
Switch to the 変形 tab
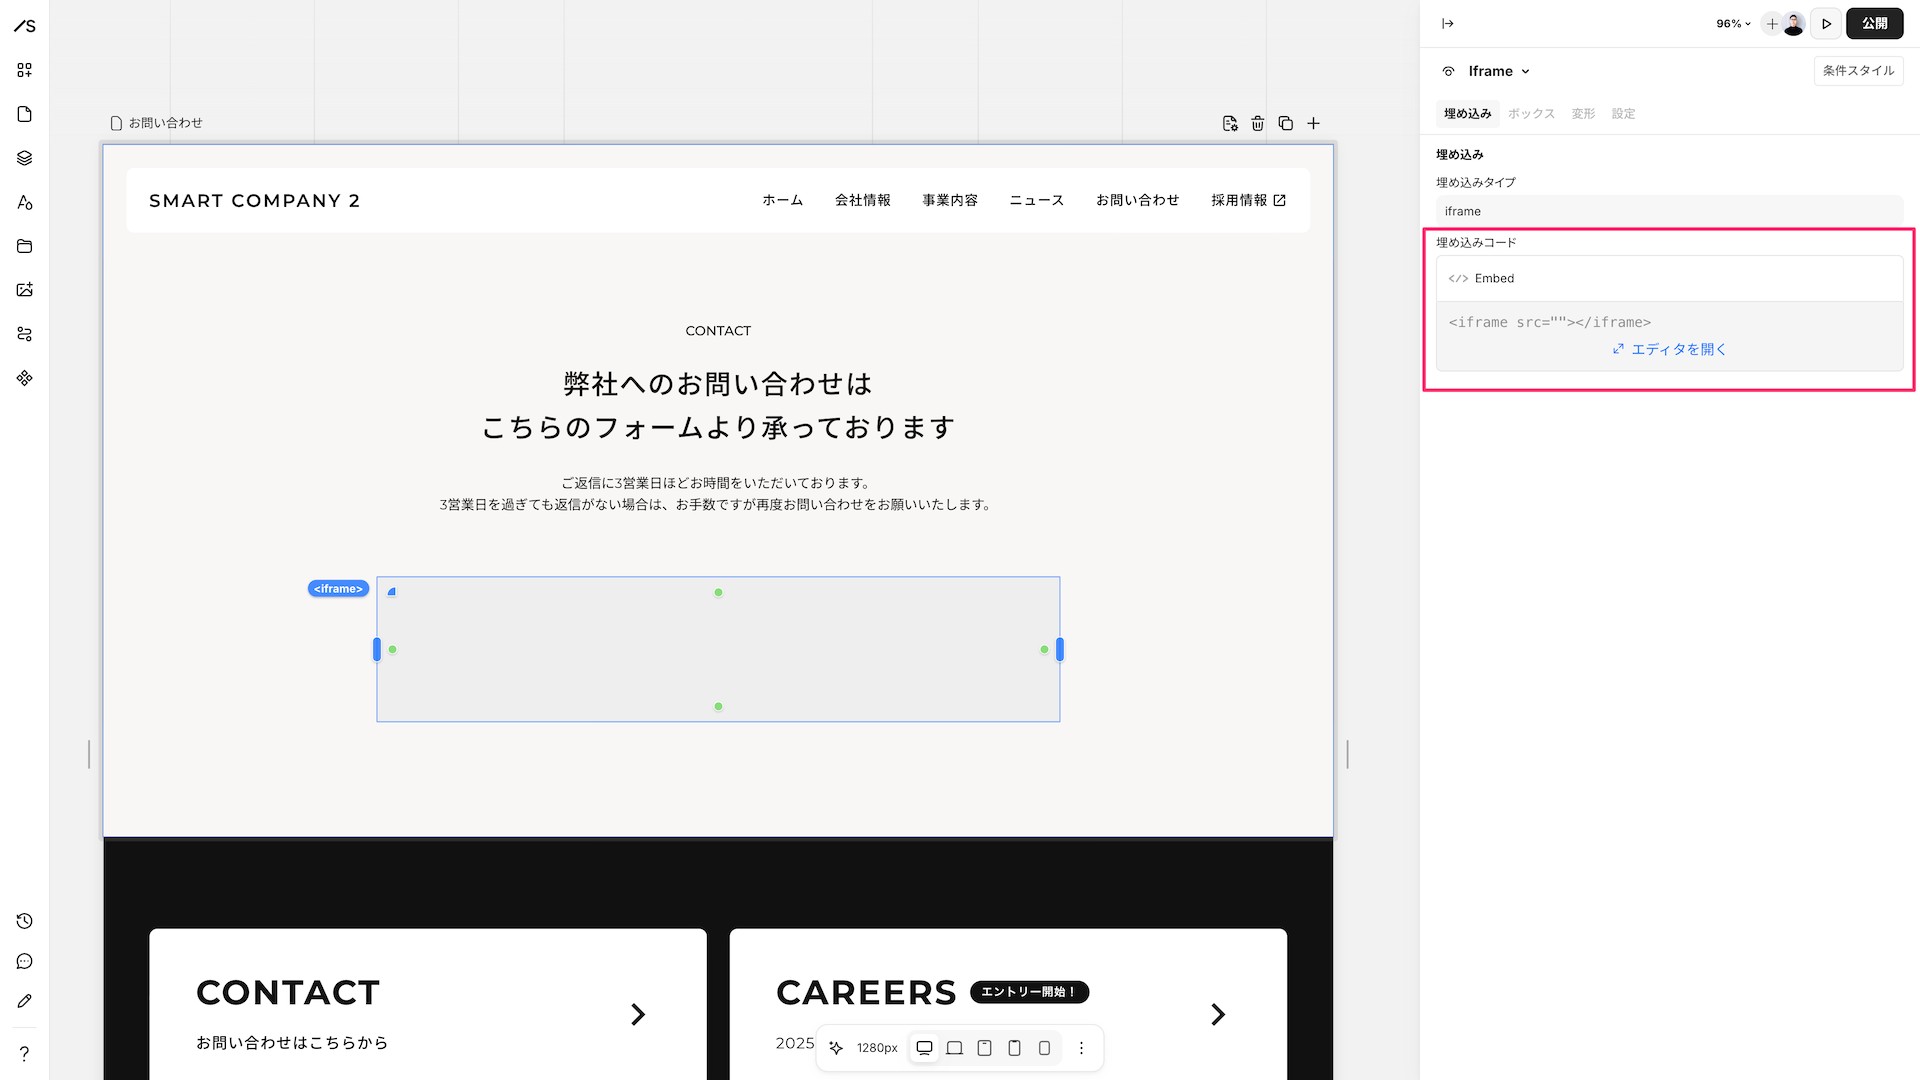[x=1583, y=114]
